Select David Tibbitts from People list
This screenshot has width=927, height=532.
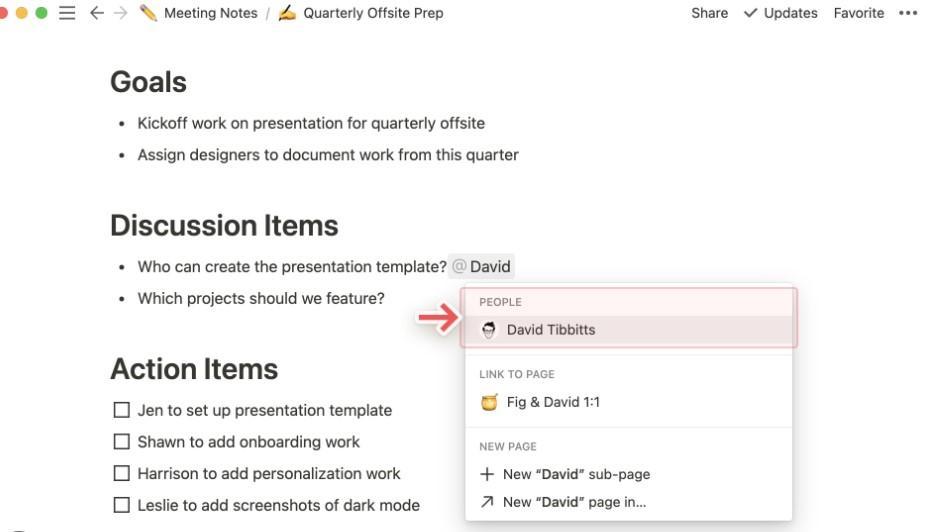click(x=551, y=330)
